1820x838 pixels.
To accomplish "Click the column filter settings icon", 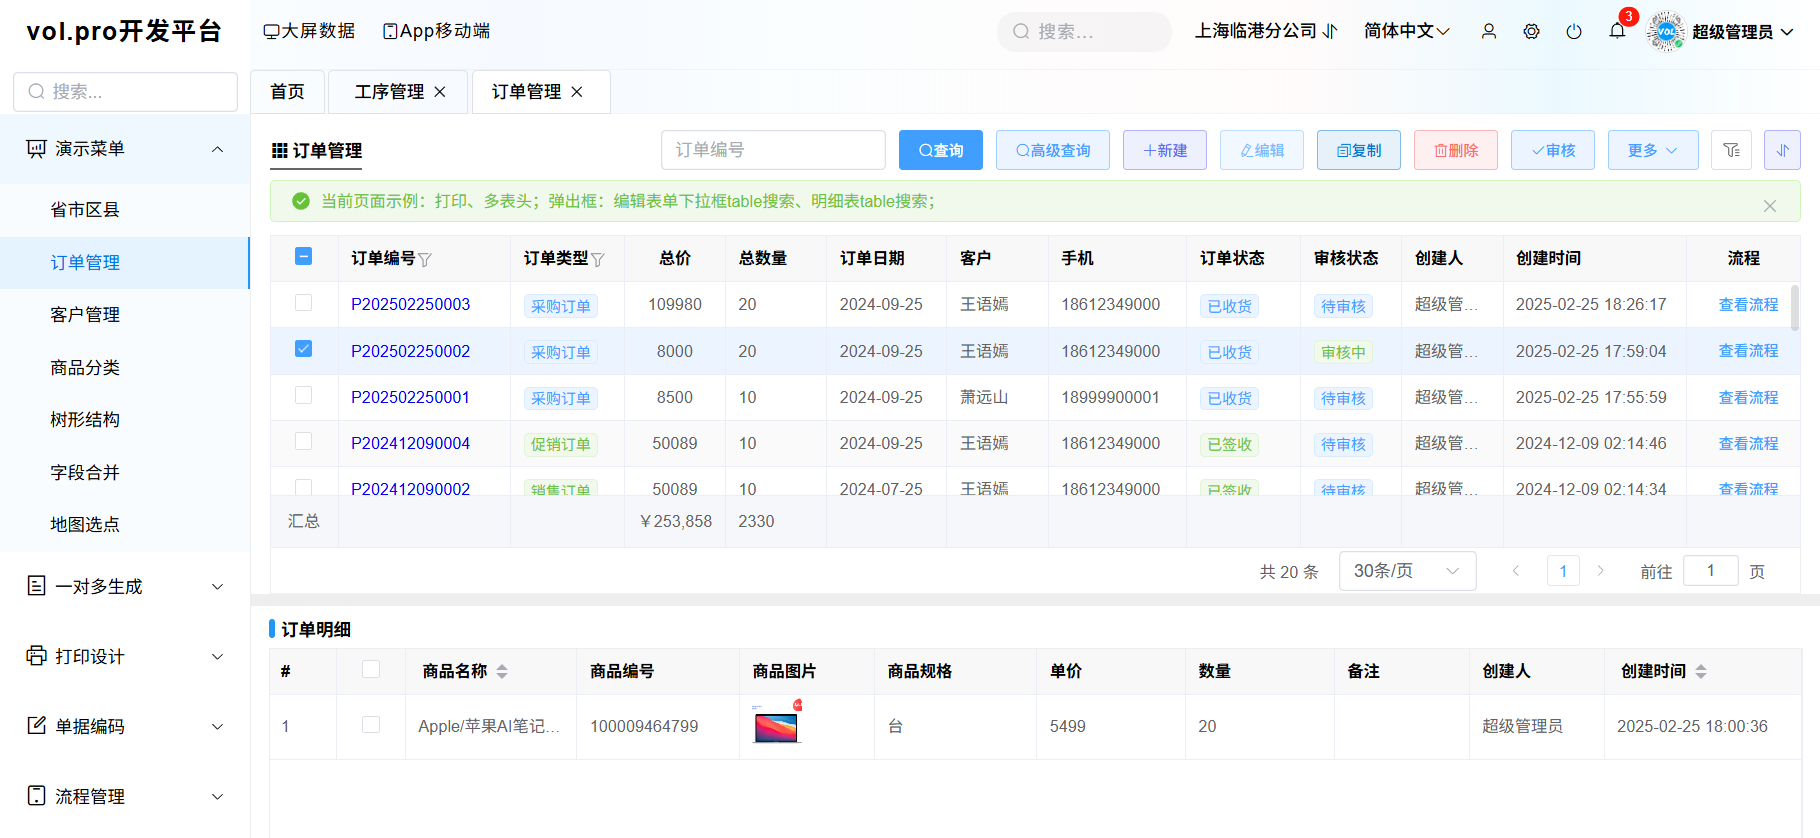I will click(1731, 150).
